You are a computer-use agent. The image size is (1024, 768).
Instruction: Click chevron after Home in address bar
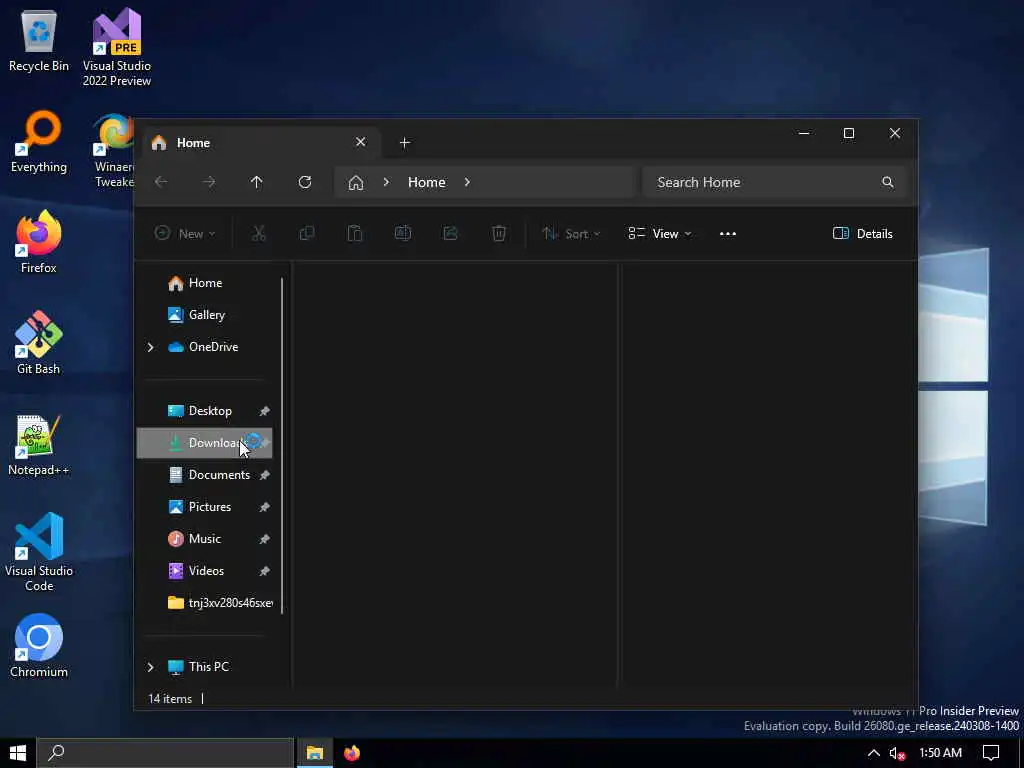(467, 182)
